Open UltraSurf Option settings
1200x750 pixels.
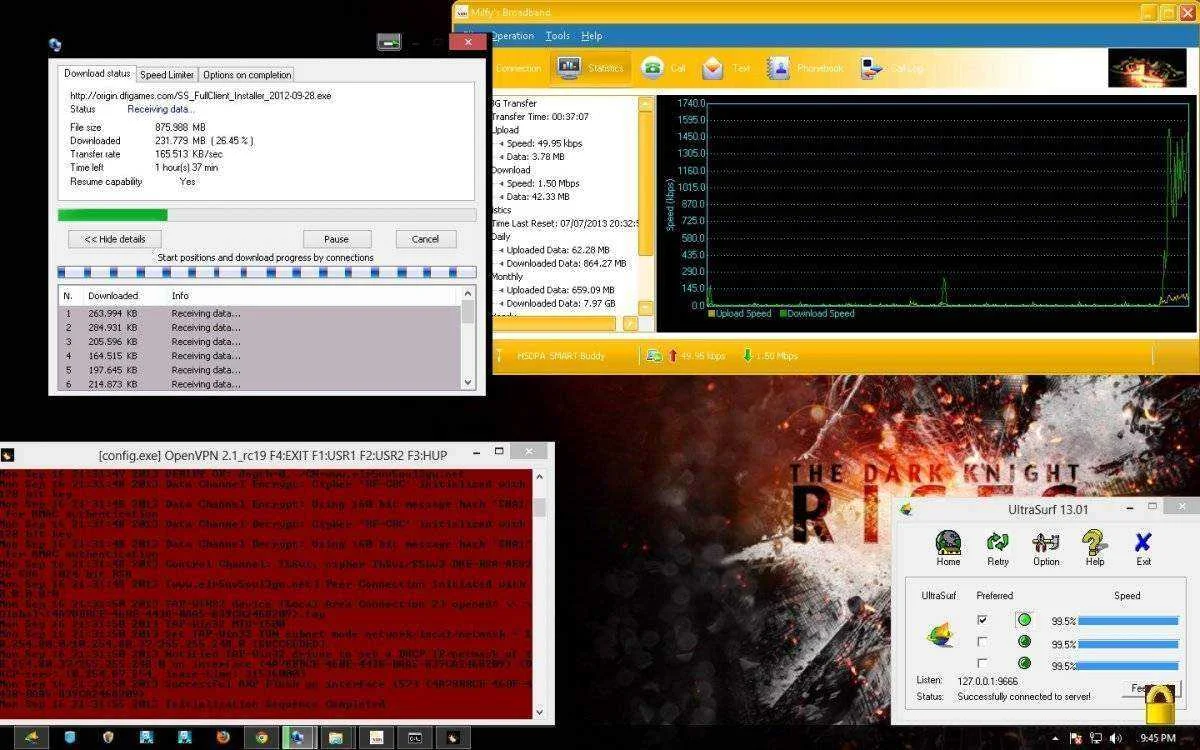[x=1046, y=549]
